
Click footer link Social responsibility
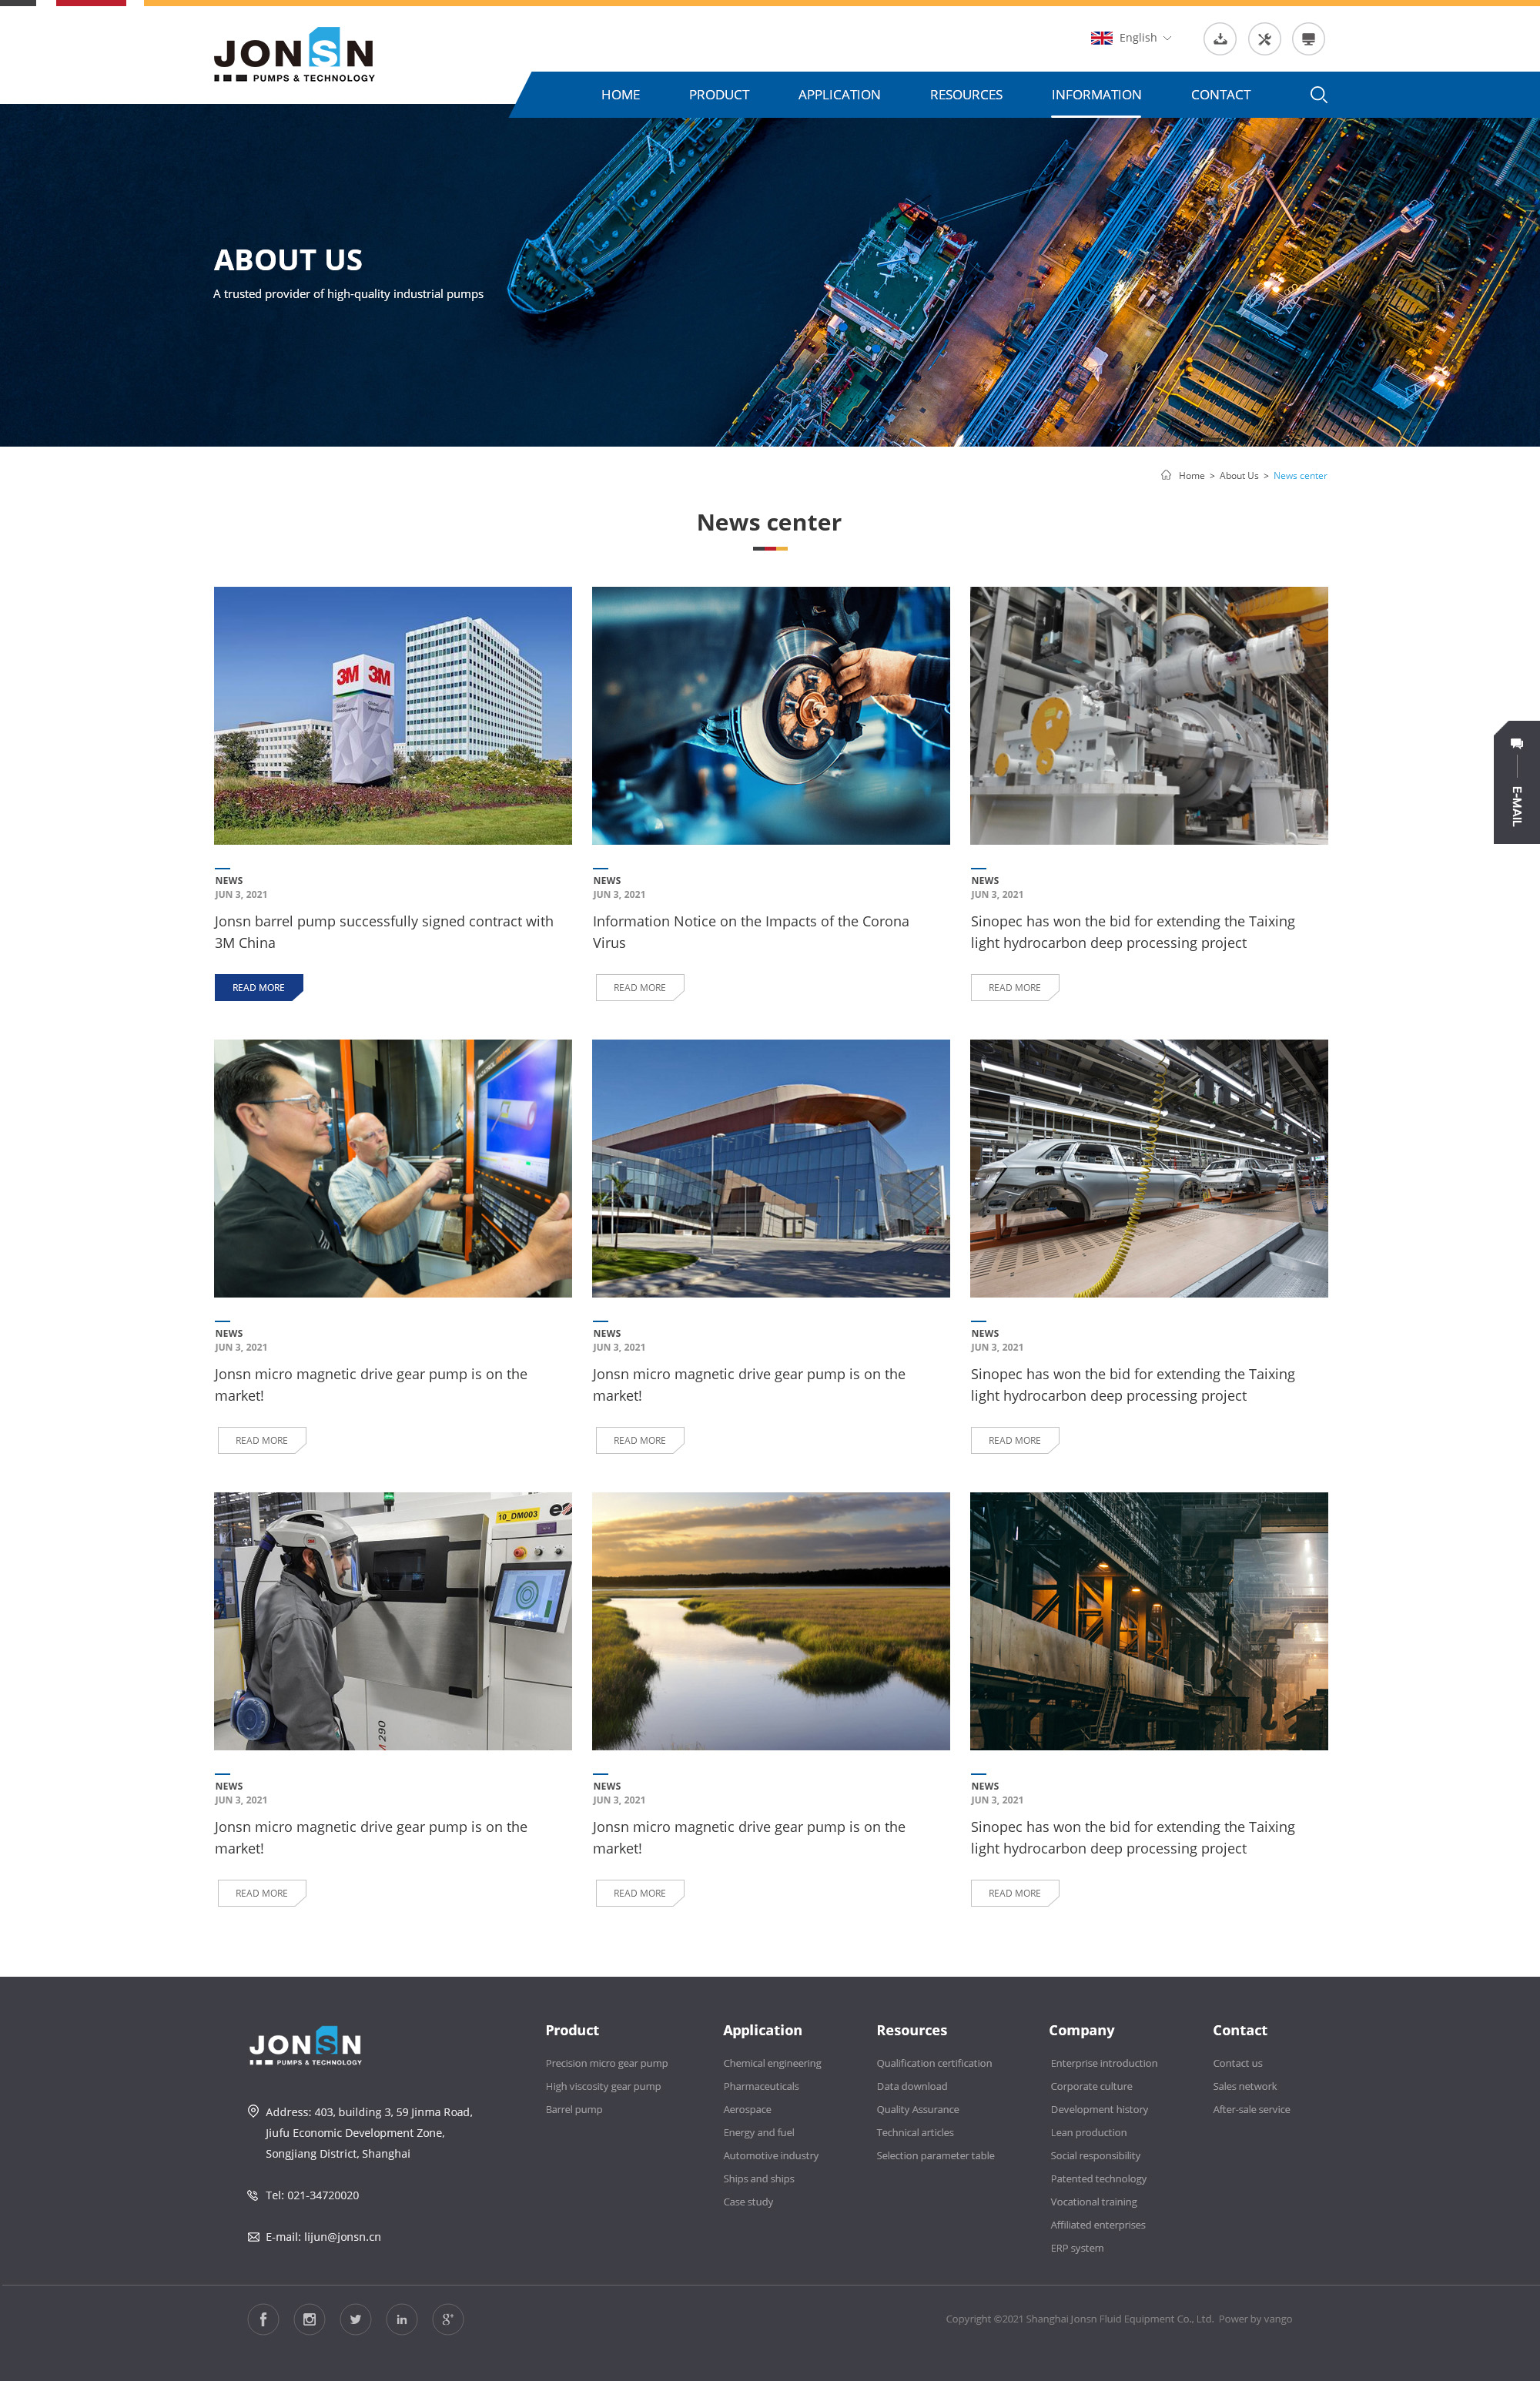point(1095,2155)
